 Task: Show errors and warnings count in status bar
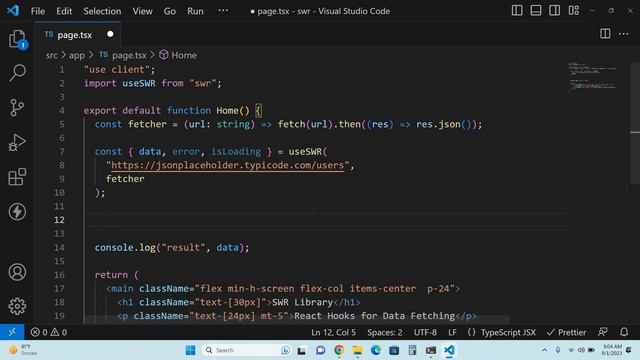click(x=49, y=332)
